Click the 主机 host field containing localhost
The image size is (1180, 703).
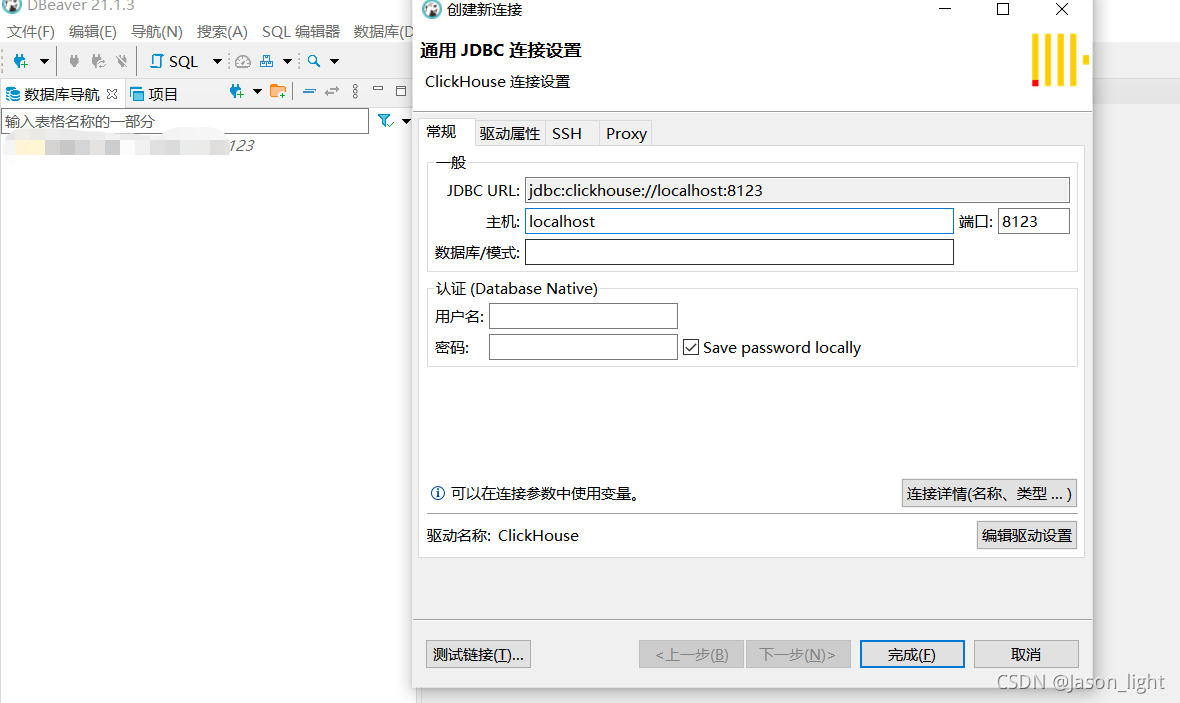[x=739, y=221]
